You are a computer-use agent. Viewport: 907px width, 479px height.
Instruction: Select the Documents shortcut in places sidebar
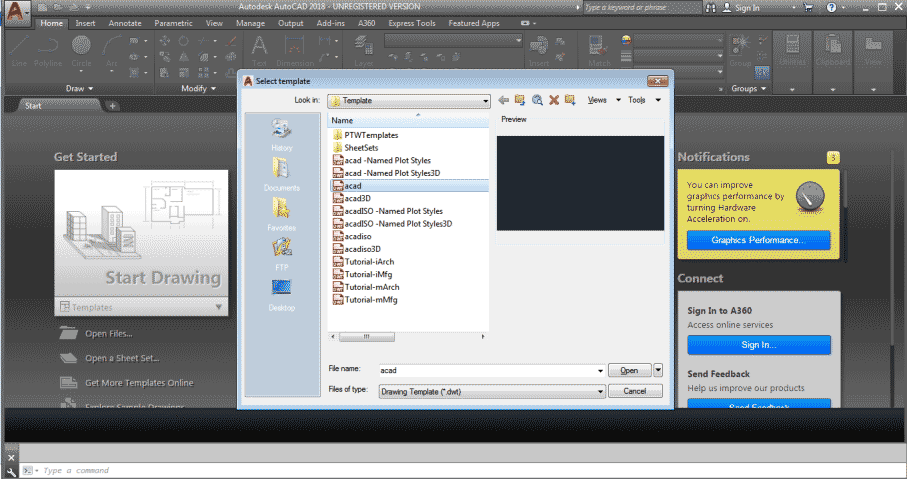[x=281, y=173]
